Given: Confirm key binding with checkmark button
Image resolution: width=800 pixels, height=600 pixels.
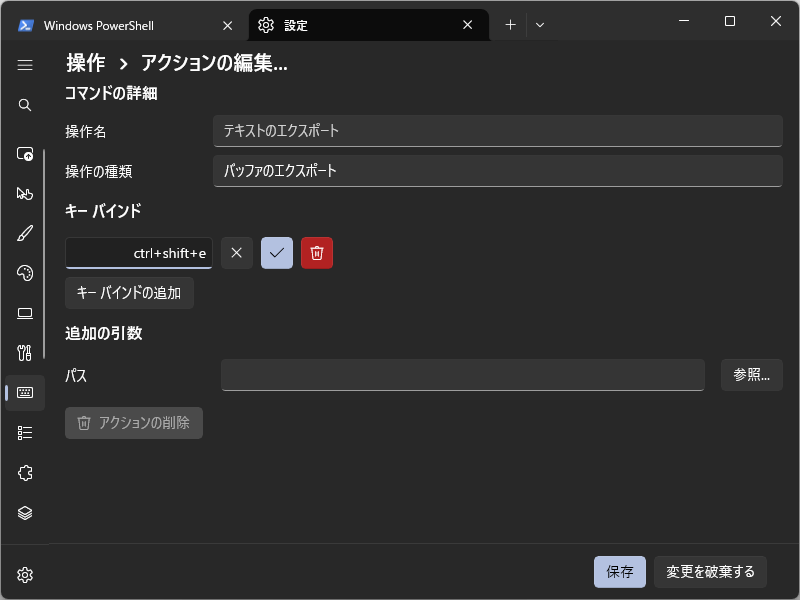Looking at the screenshot, I should coord(277,253).
